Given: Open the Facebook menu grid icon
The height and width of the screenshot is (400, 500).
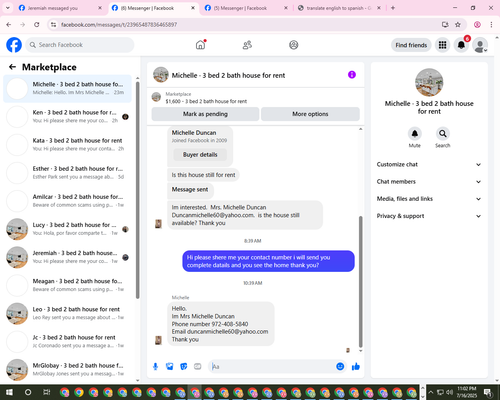Looking at the screenshot, I should [x=442, y=45].
